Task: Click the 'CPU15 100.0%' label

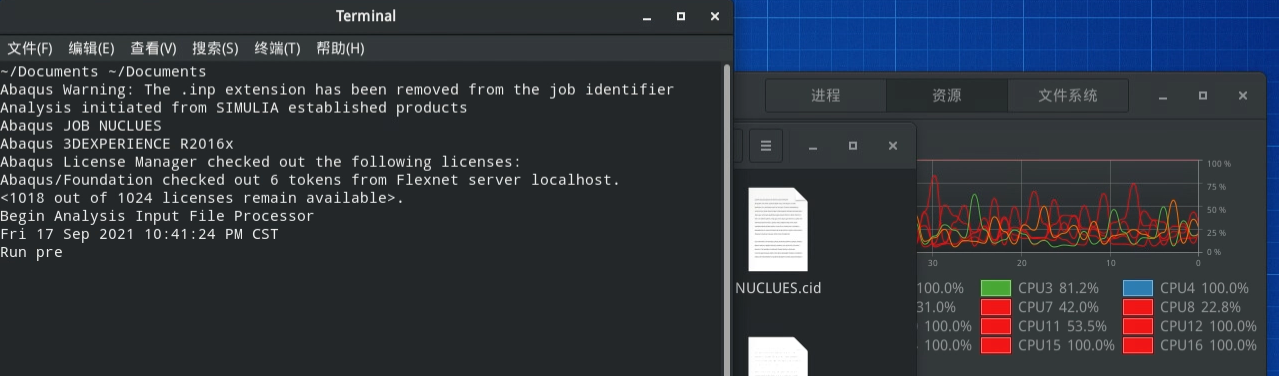Action: point(1066,345)
